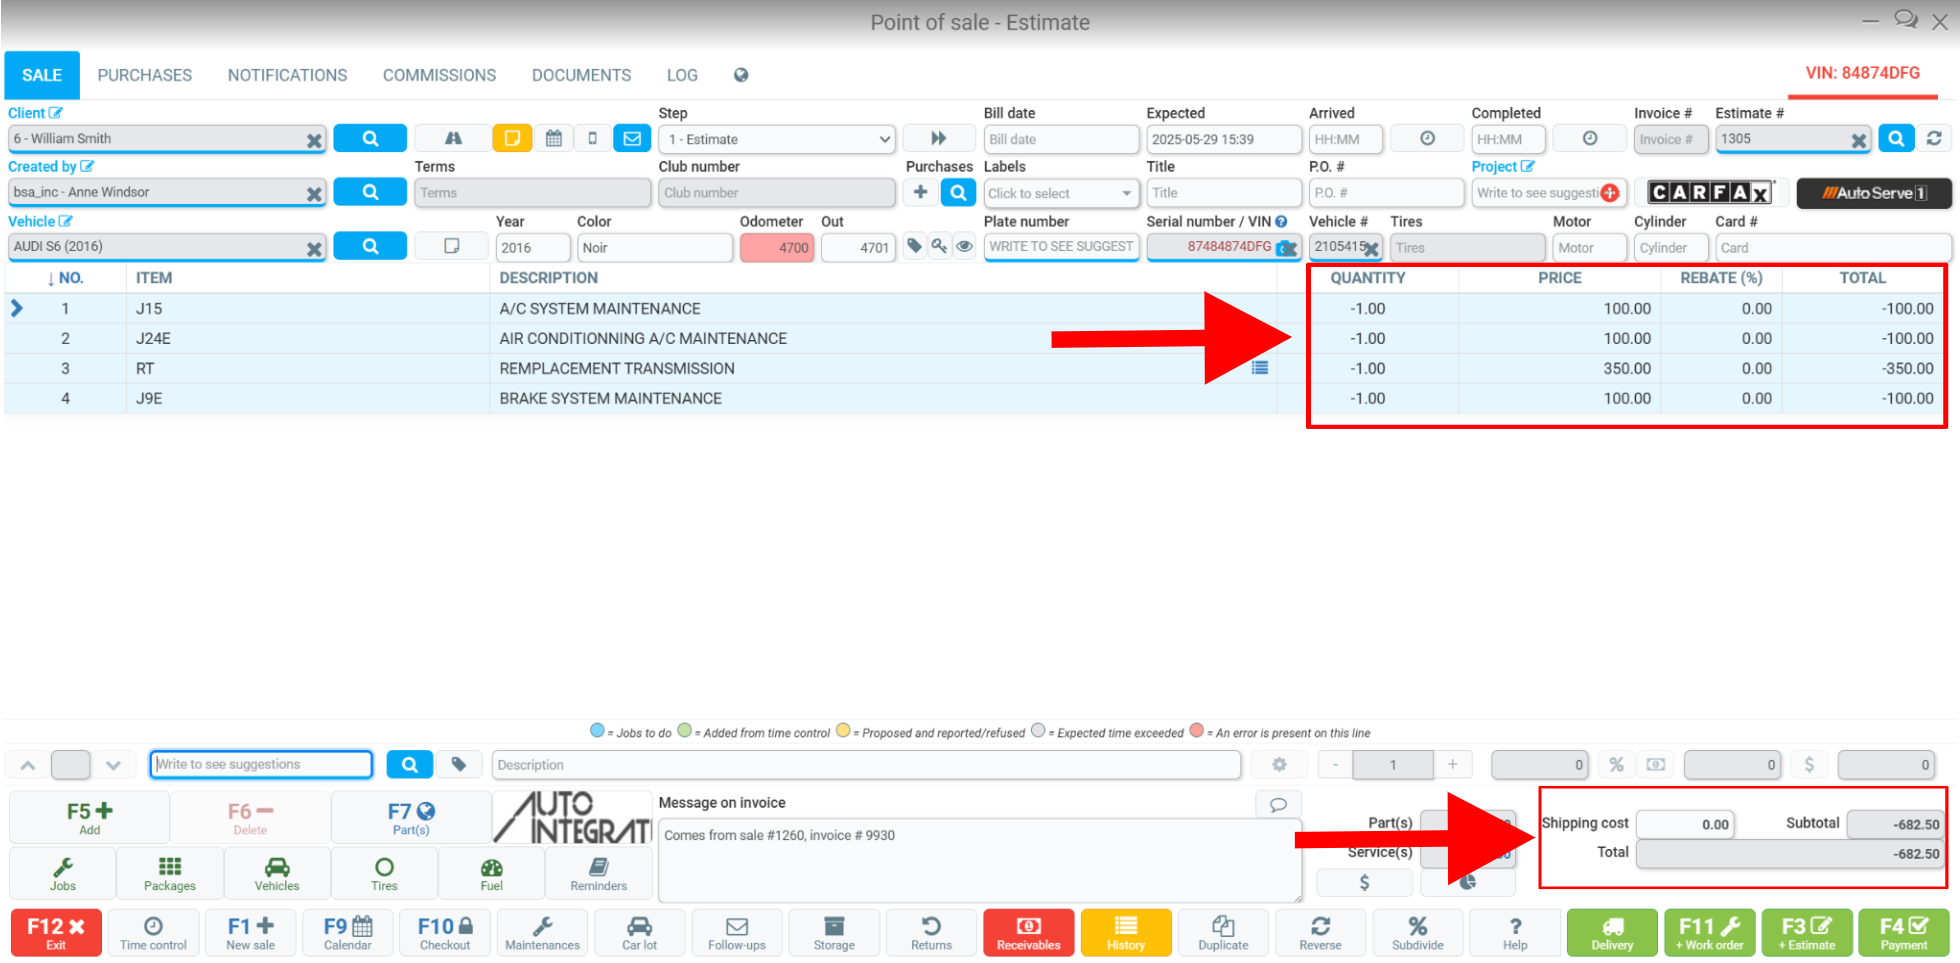Expand the Labels Click to select dropdown

[x=1061, y=193]
